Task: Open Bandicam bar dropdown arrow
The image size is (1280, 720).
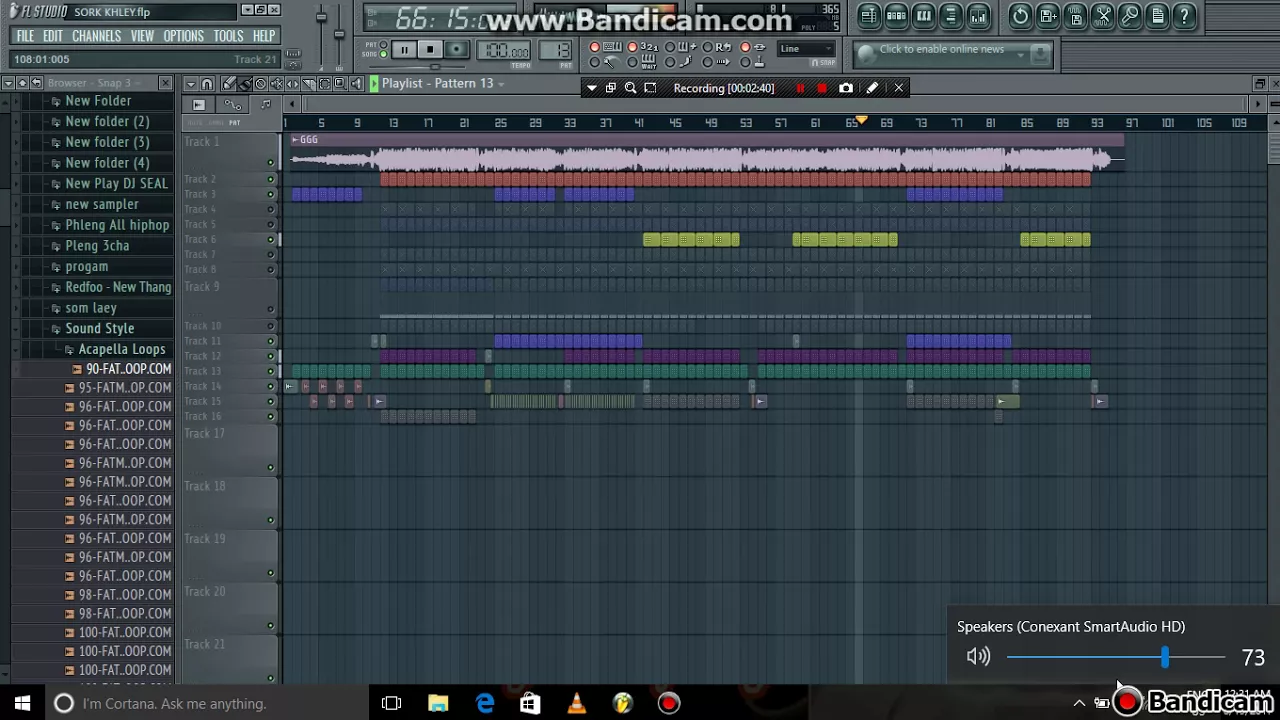Action: (592, 88)
